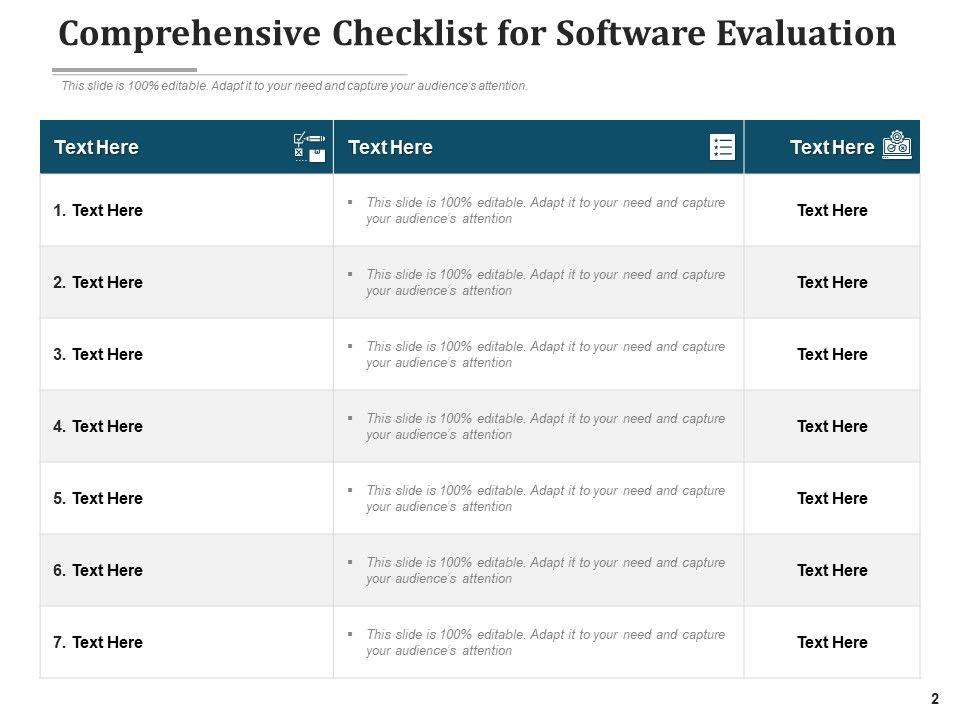Select the '7. Text Here' row label

[98, 643]
